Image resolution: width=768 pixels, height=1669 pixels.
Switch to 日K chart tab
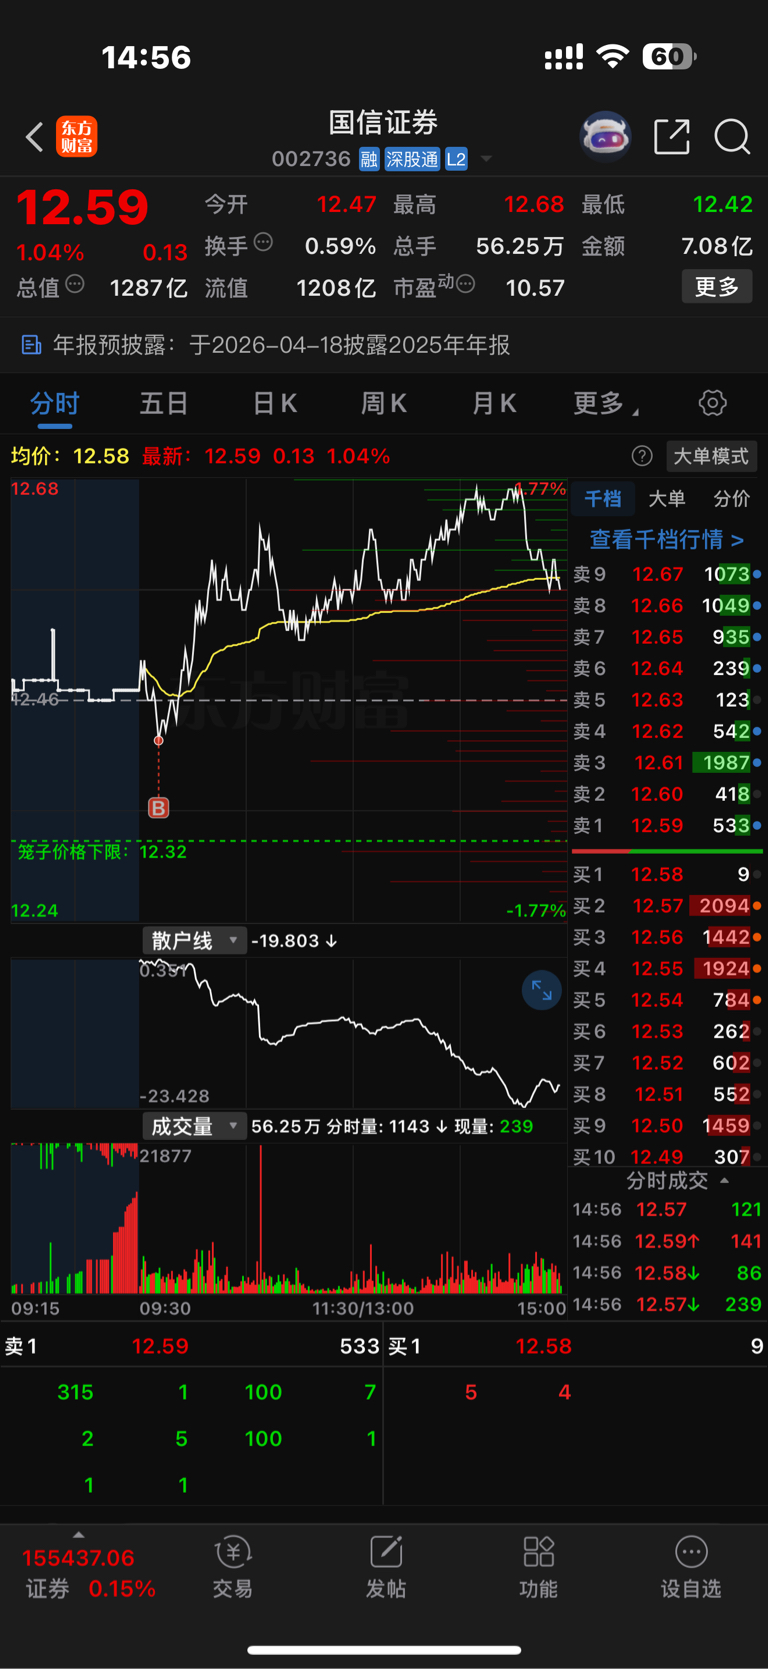[274, 404]
